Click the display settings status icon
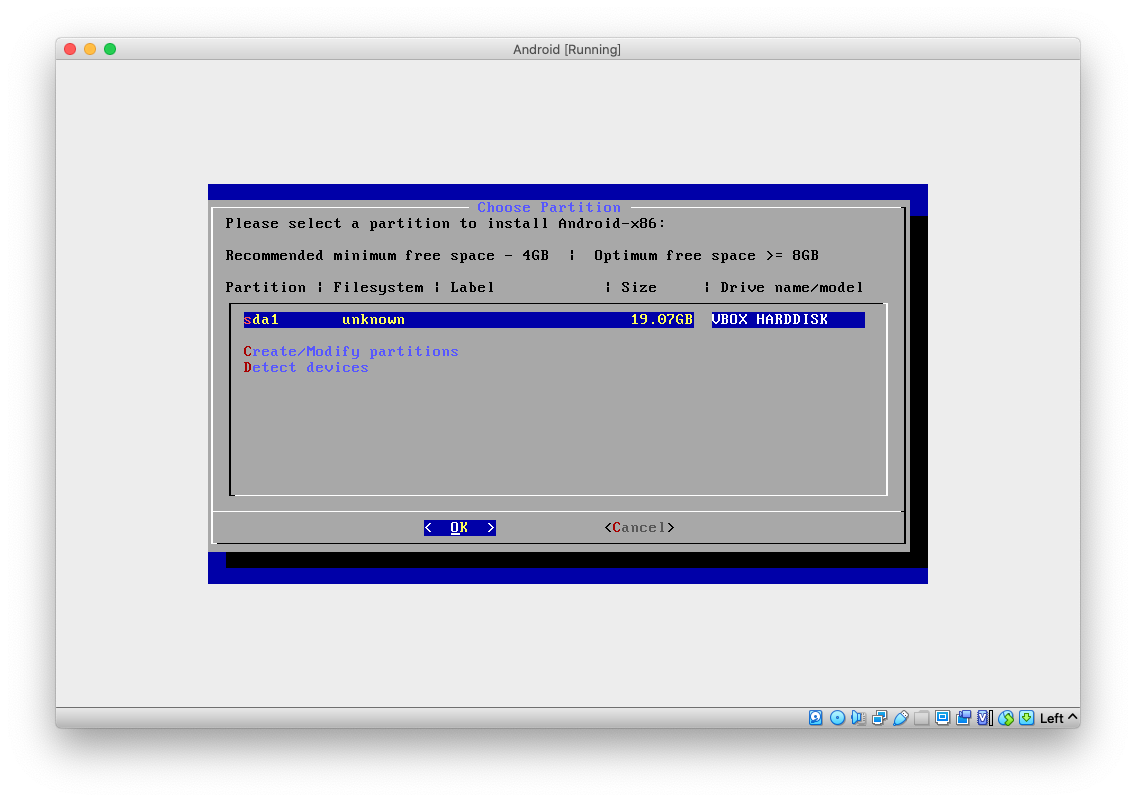The width and height of the screenshot is (1136, 802). pyautogui.click(x=942, y=718)
